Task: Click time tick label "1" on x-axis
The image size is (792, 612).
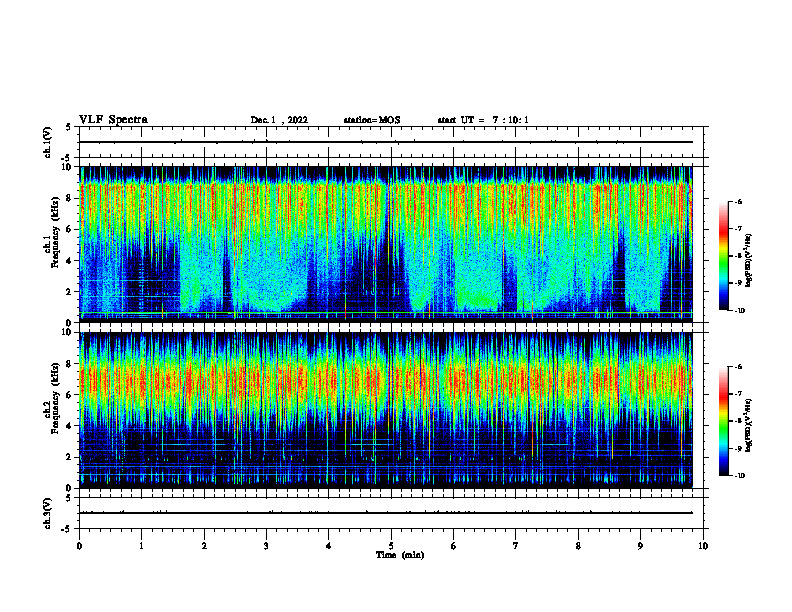Action: pyautogui.click(x=141, y=546)
